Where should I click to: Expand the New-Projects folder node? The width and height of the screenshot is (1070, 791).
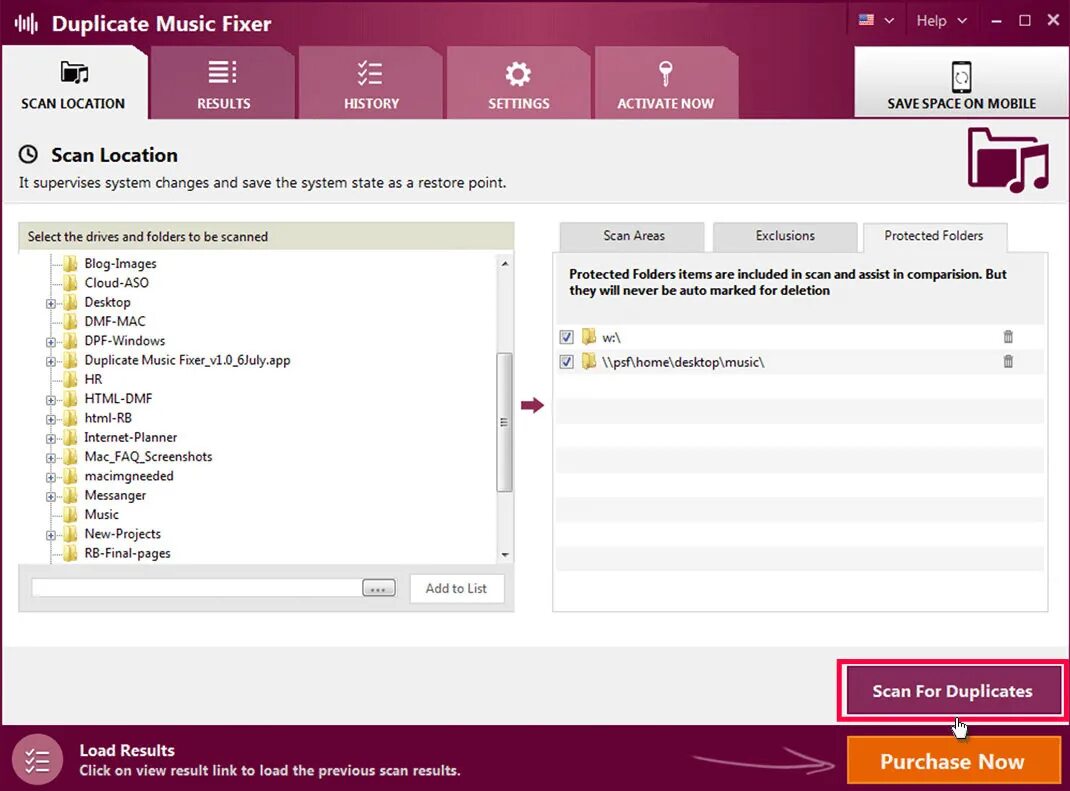coord(51,535)
